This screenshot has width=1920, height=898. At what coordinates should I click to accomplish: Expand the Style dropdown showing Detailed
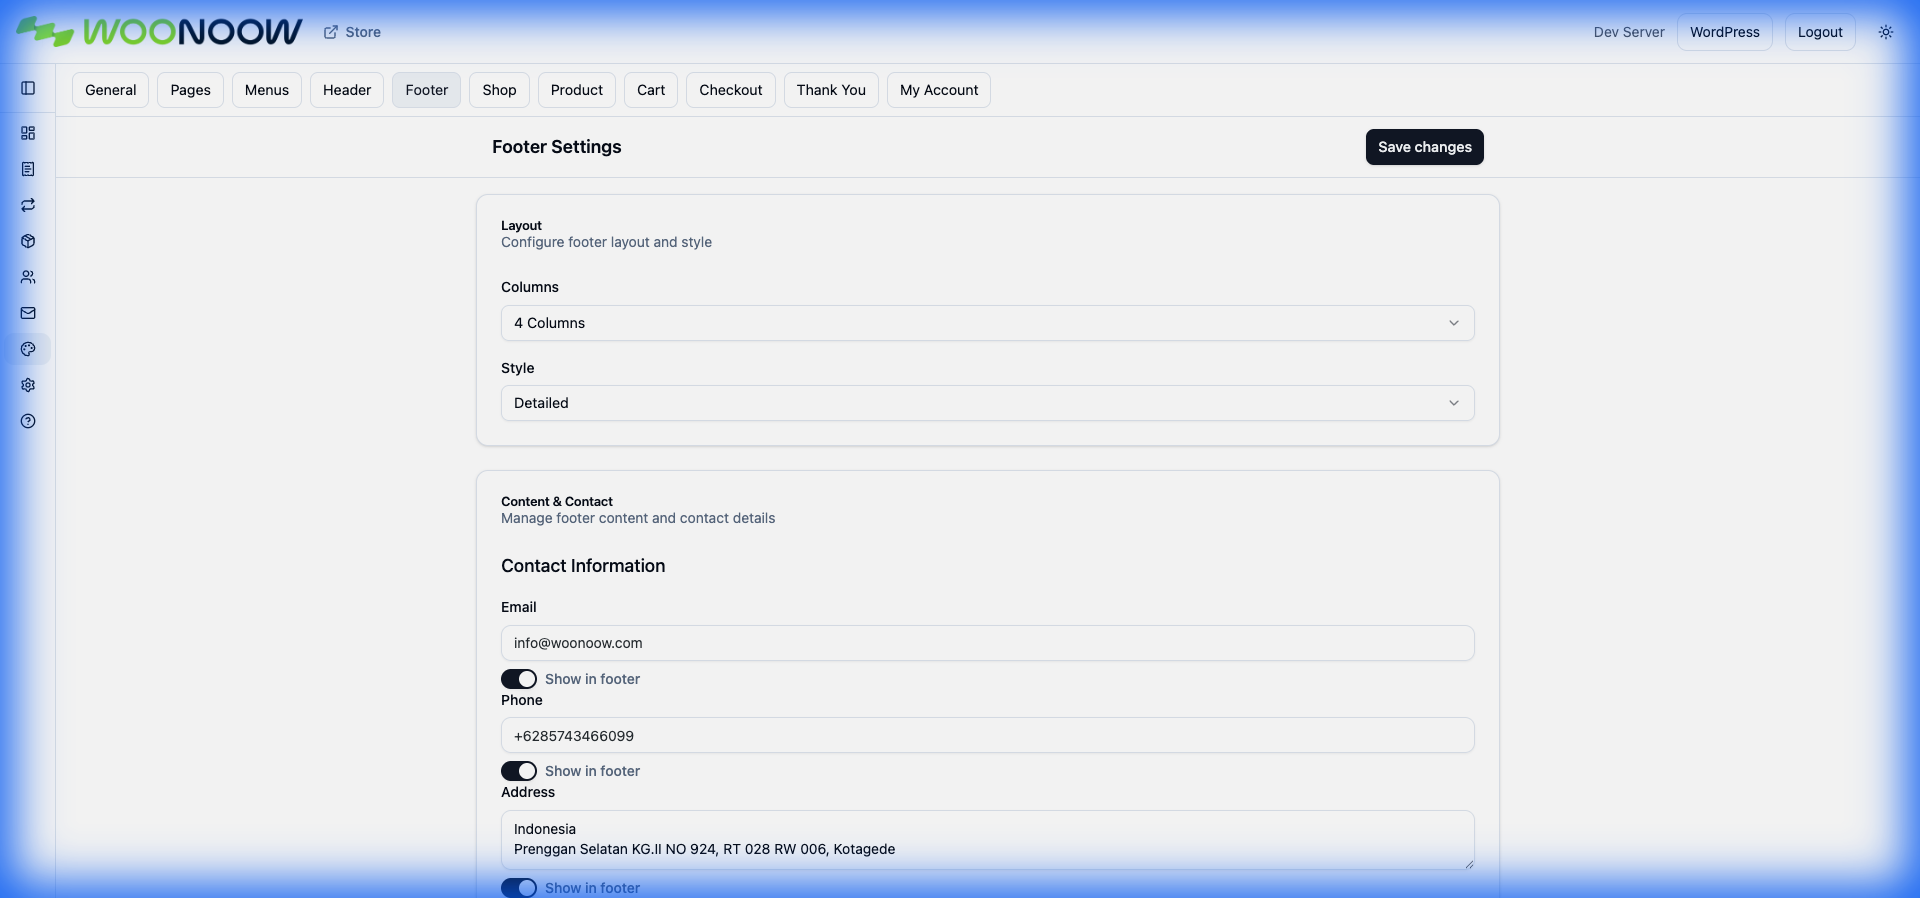987,403
